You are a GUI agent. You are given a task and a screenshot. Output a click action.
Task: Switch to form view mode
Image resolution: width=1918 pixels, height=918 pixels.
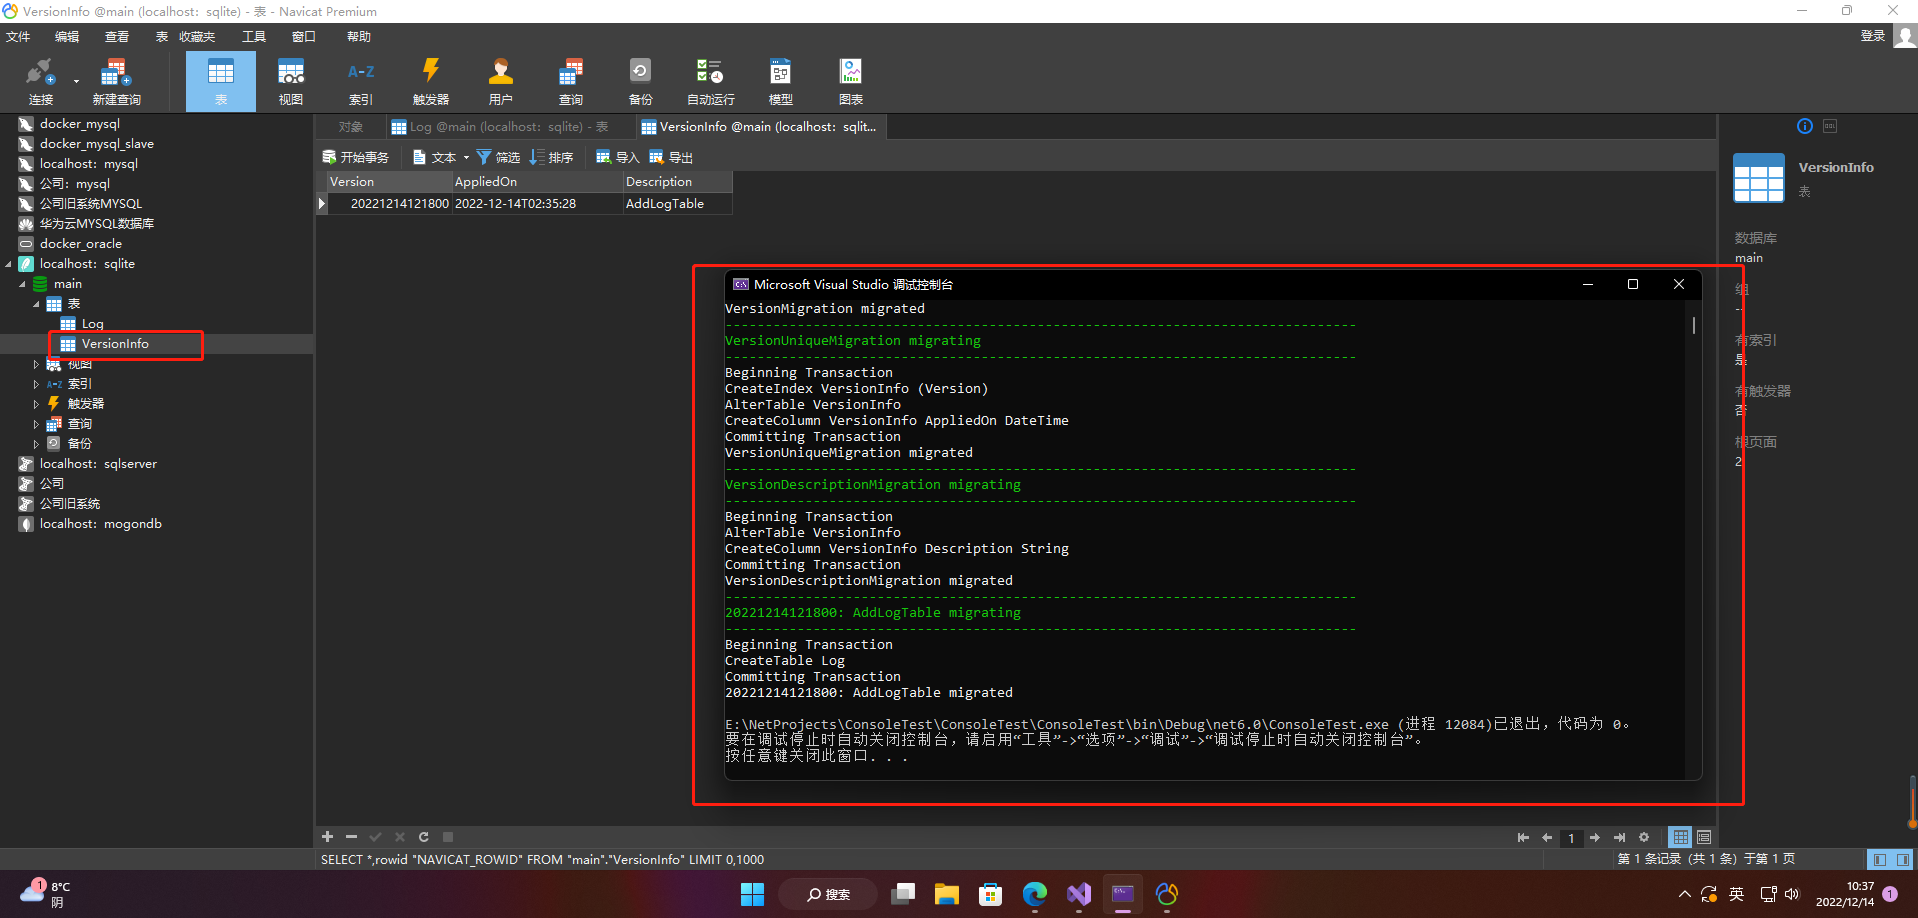pyautogui.click(x=1704, y=838)
